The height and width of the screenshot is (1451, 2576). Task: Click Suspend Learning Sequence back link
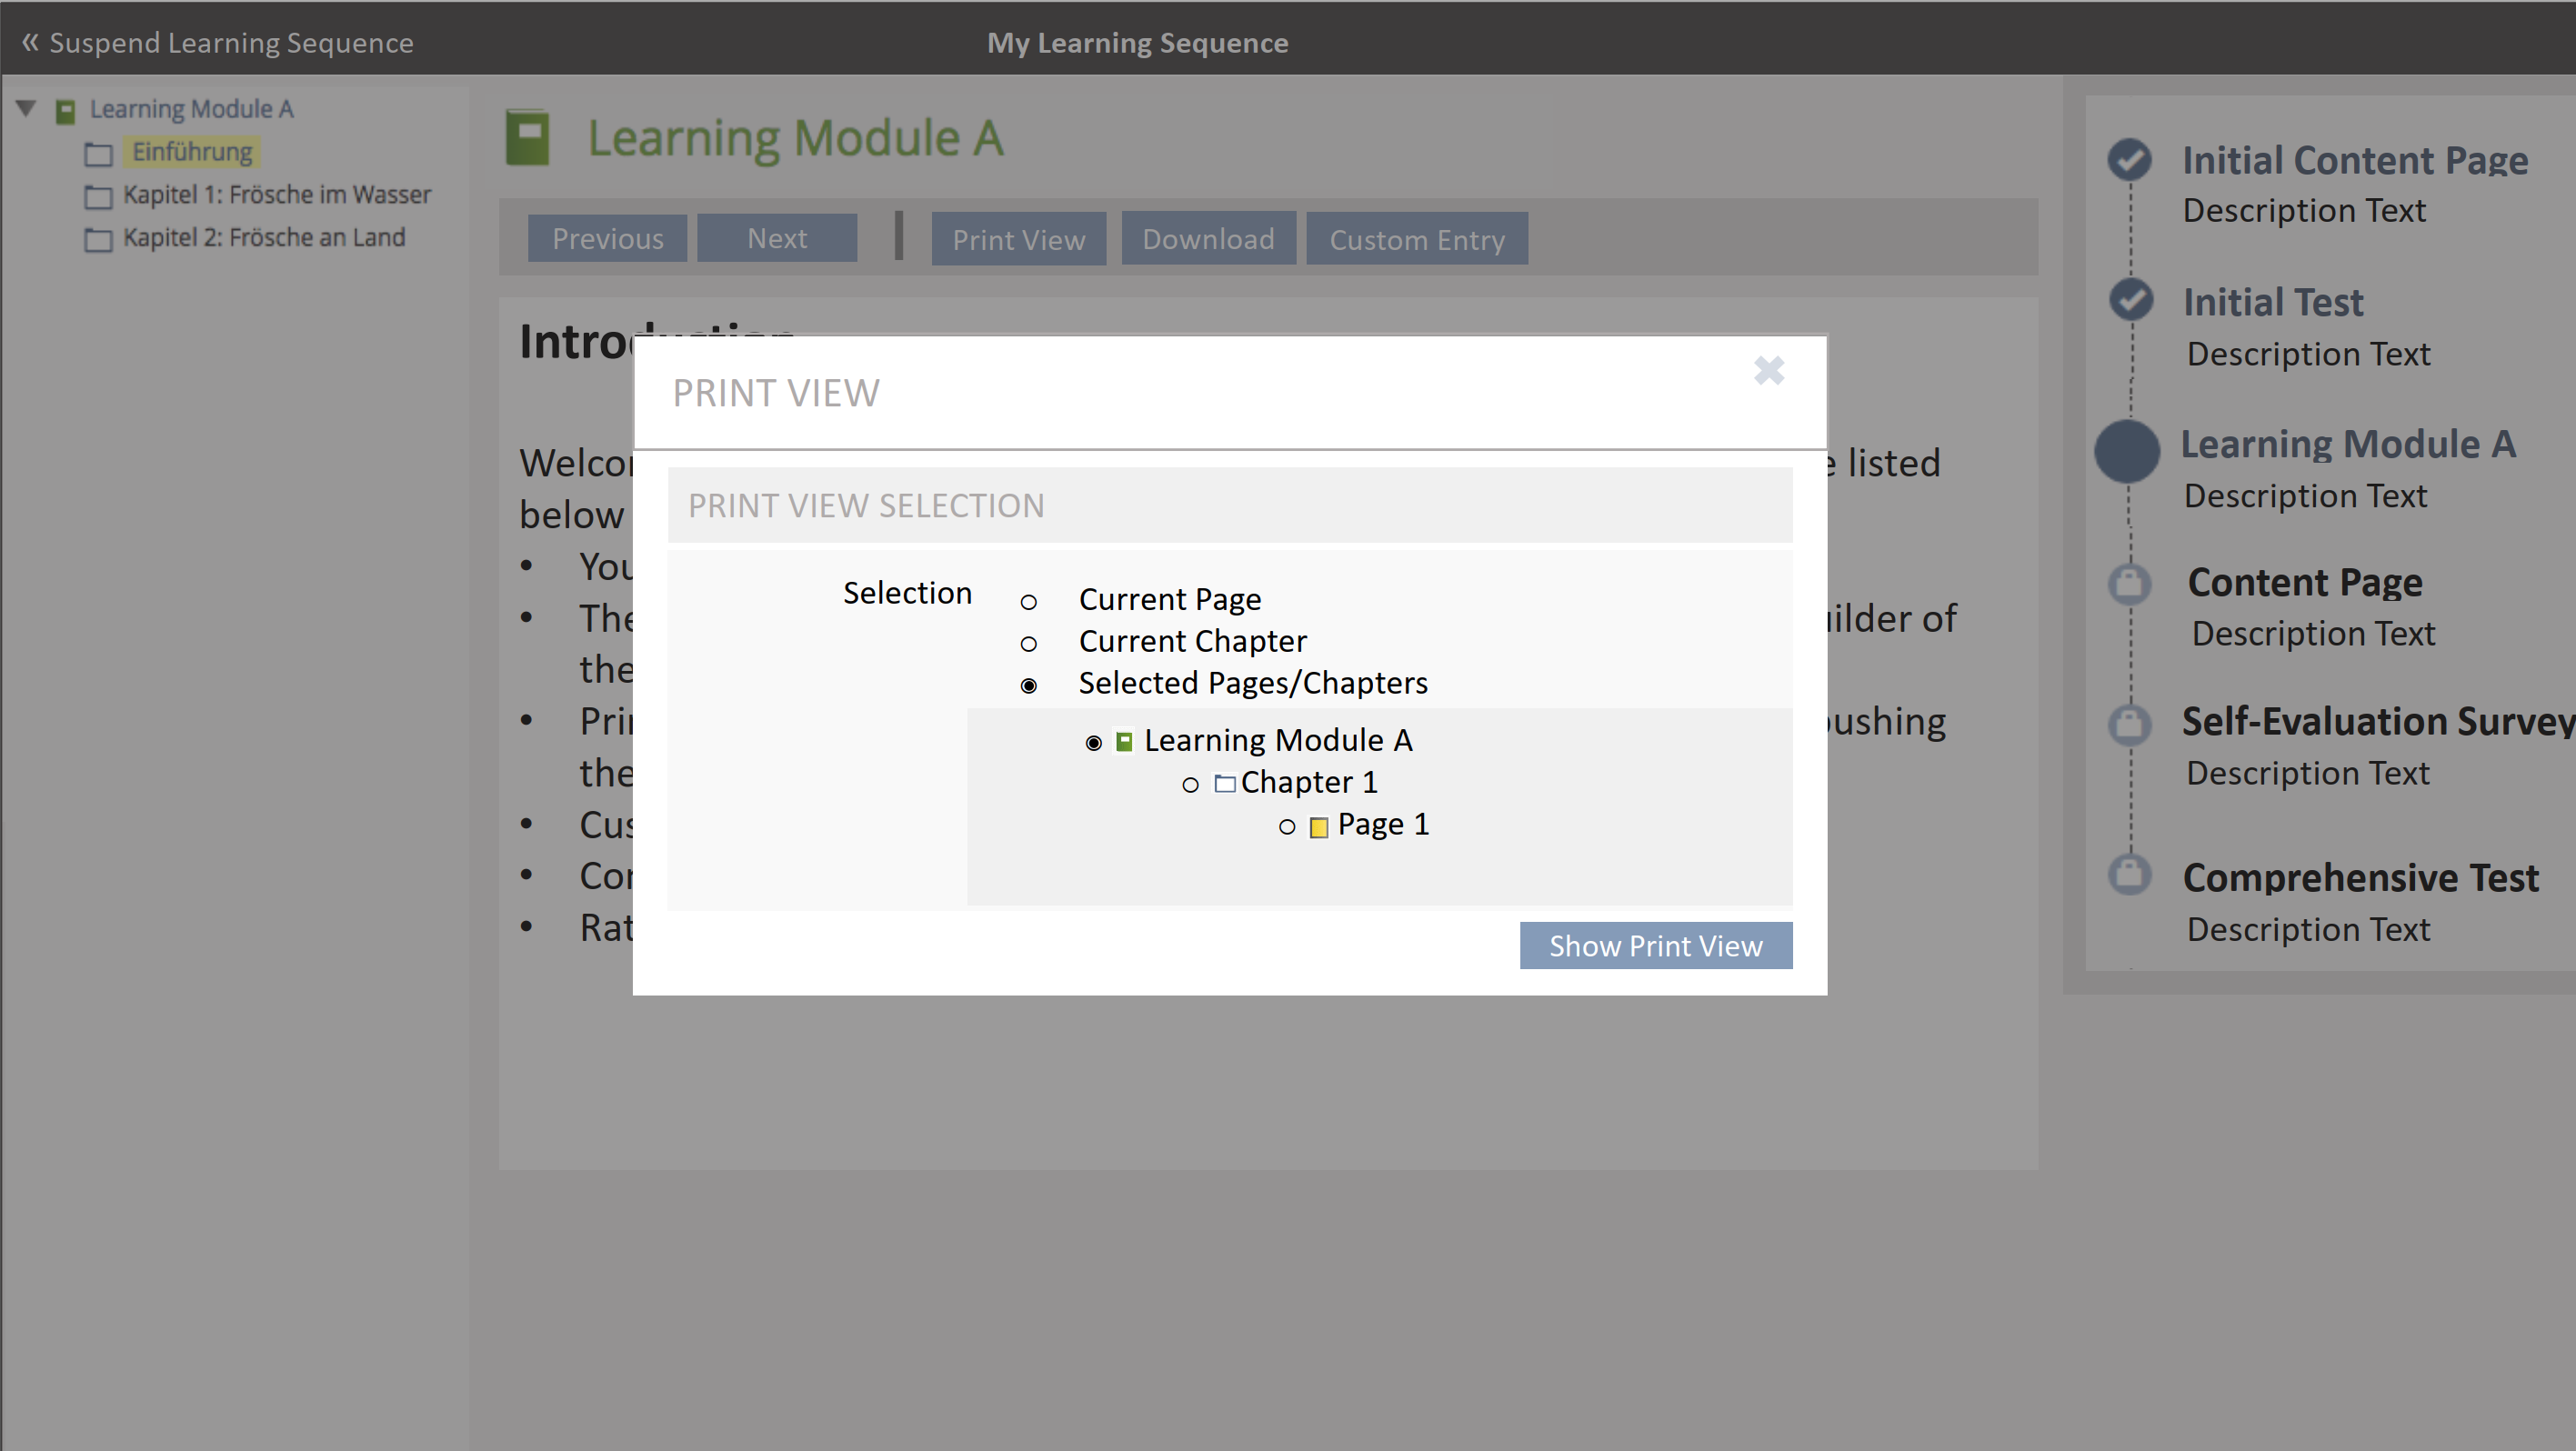coord(217,43)
